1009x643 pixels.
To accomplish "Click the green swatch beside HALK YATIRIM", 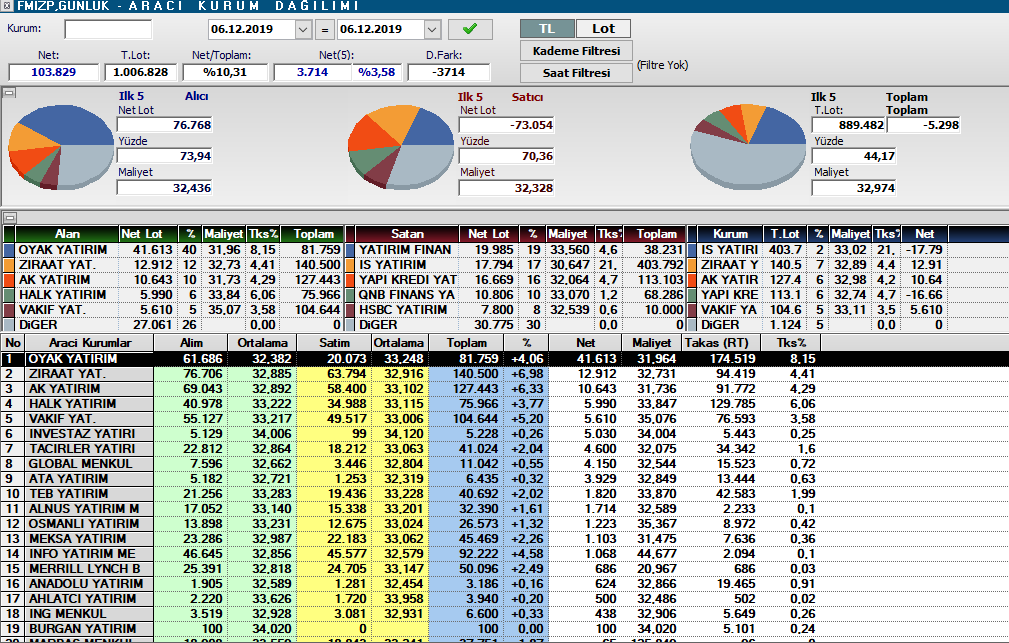I will coord(8,295).
